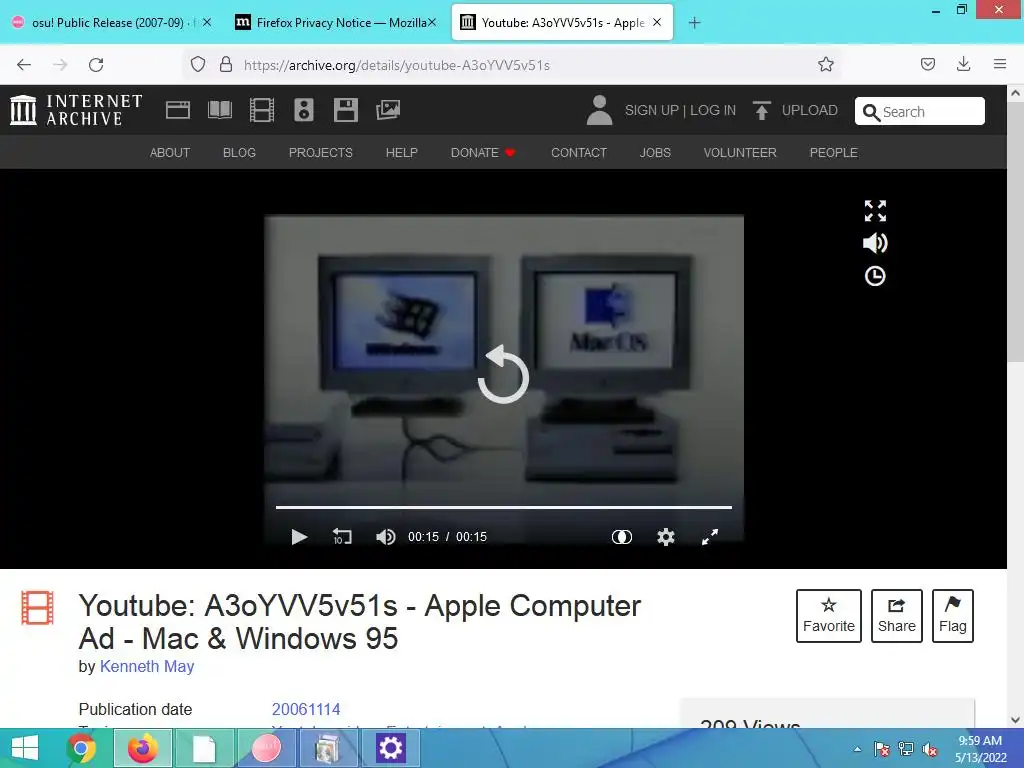Click the Favorite button
This screenshot has height=768, width=1024.
(829, 616)
